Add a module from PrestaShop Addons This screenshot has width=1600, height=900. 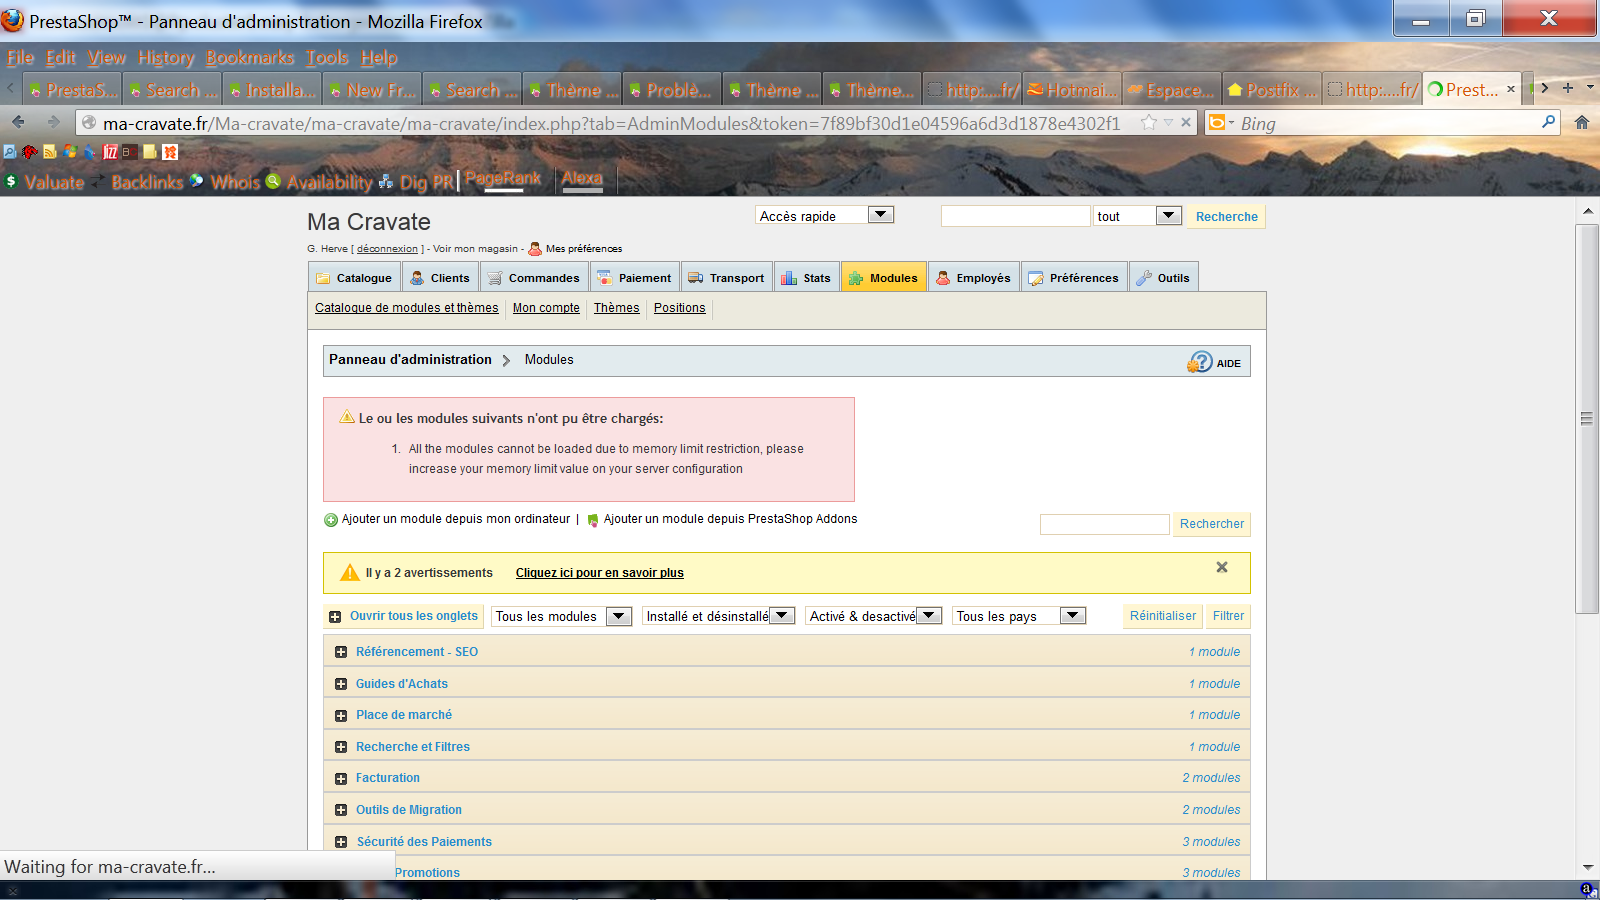(x=722, y=519)
